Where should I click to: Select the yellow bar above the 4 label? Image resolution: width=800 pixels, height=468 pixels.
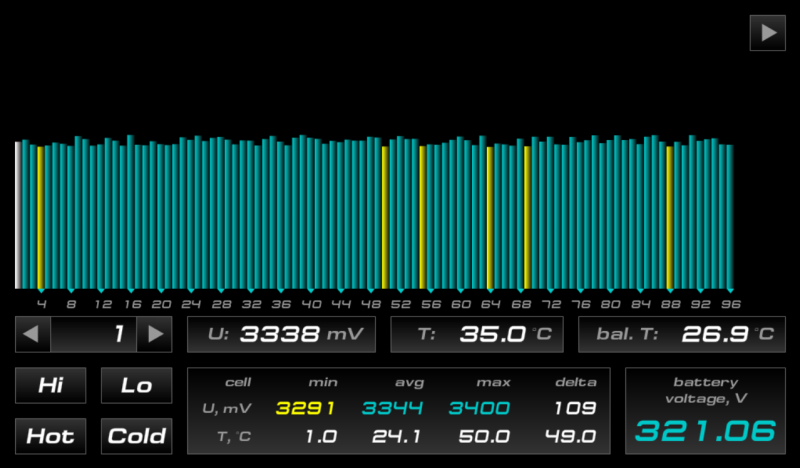[41, 217]
